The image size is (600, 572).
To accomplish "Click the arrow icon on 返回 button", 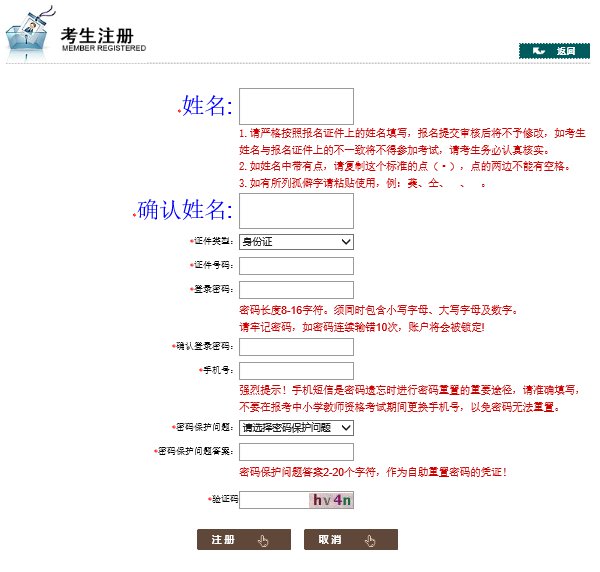I will coord(538,50).
